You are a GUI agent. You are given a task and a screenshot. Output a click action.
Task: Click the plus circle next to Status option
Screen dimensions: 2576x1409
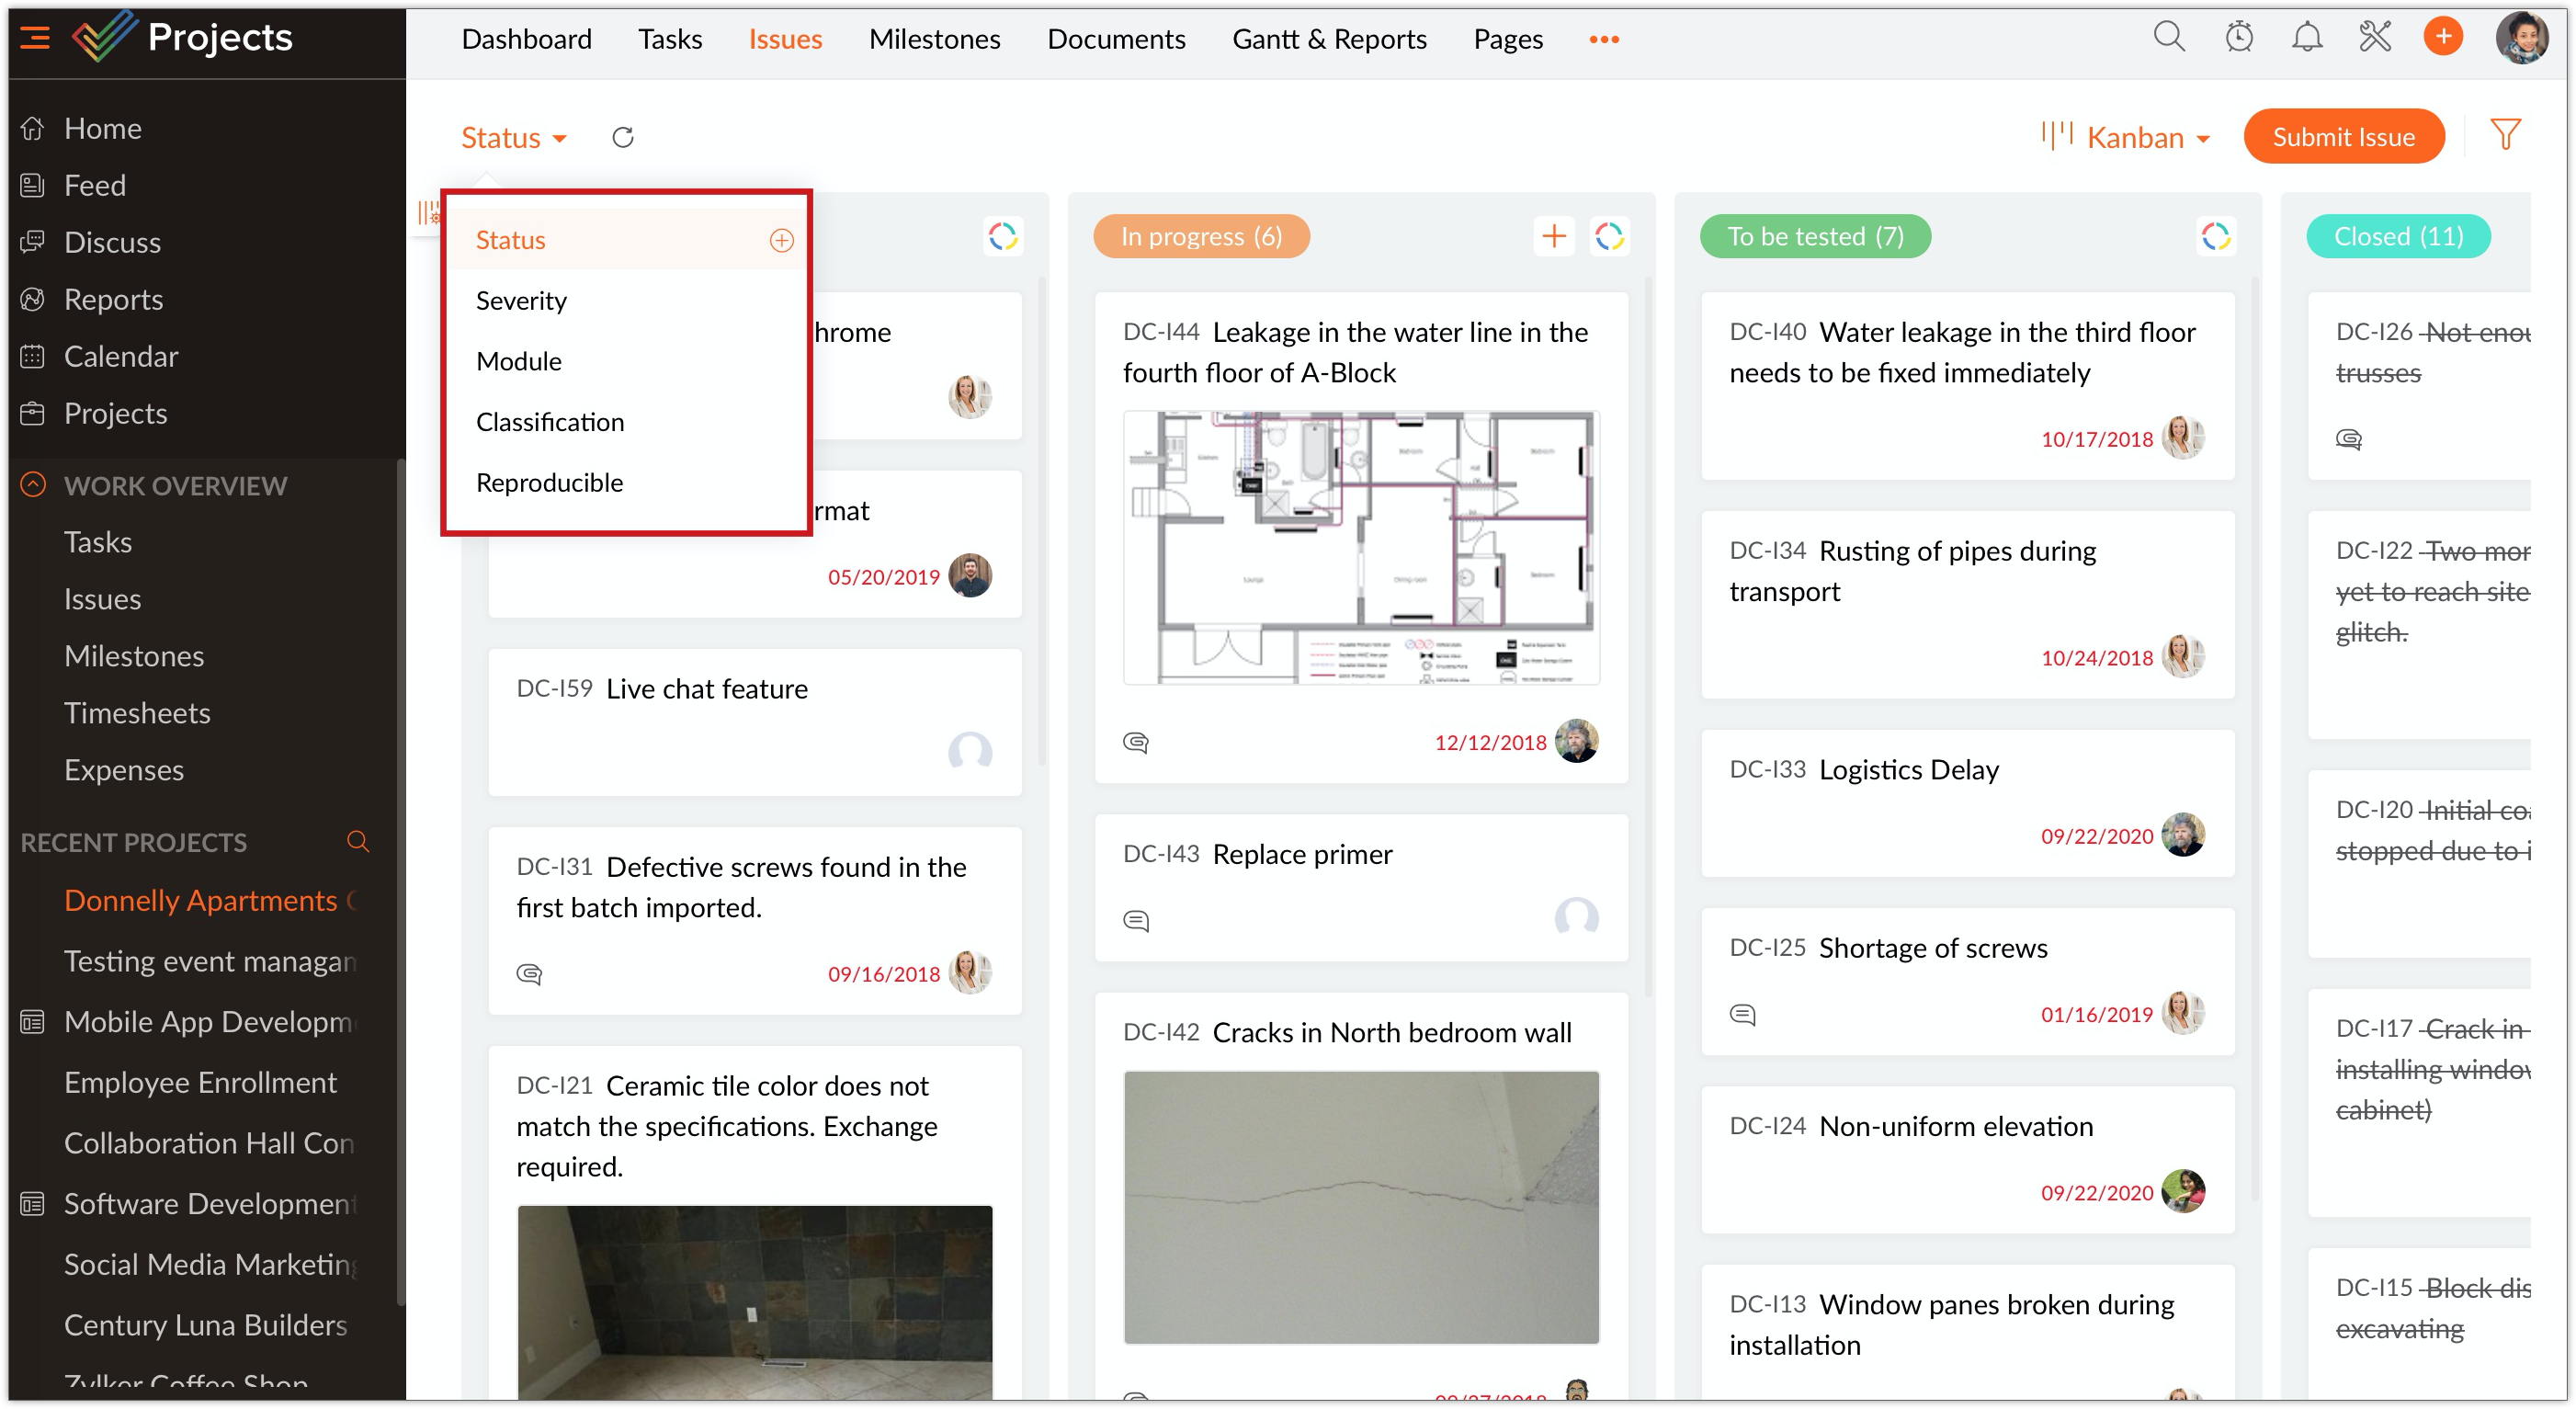pyautogui.click(x=781, y=240)
